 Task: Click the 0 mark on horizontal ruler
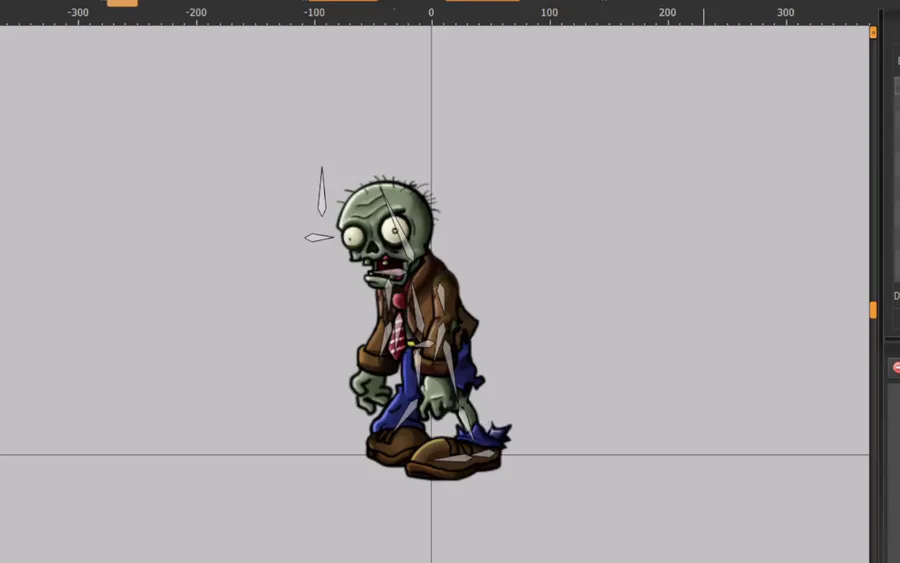[431, 13]
